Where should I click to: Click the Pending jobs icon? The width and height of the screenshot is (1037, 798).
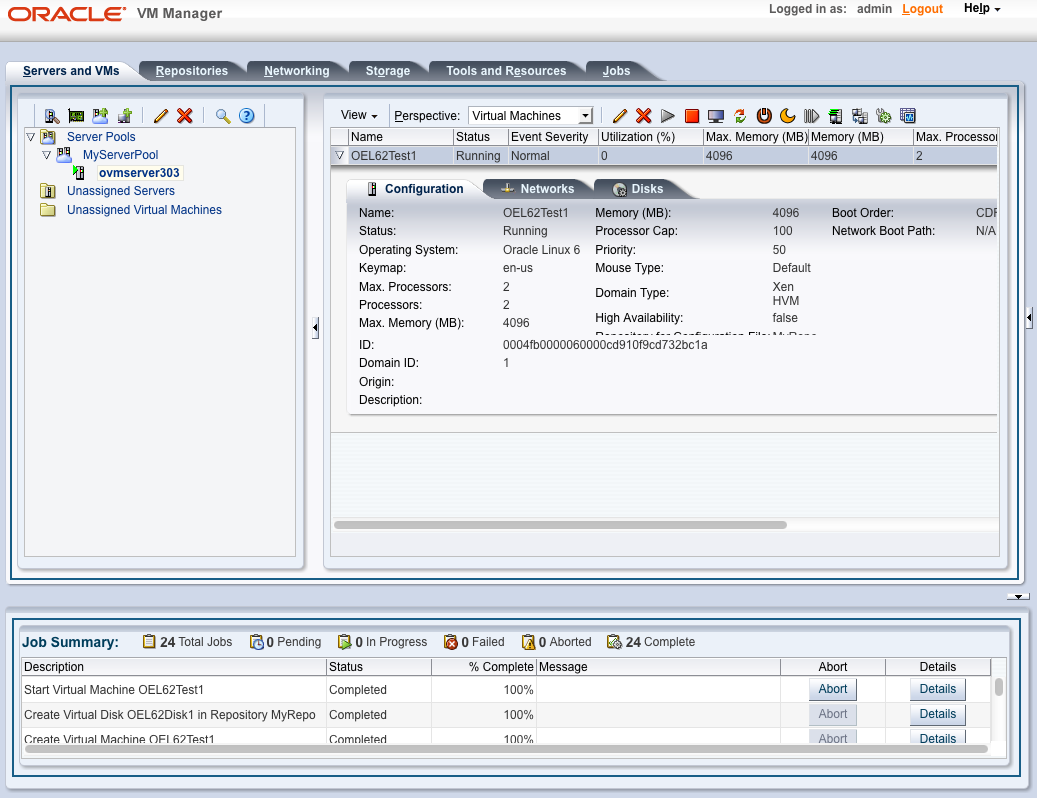257,642
